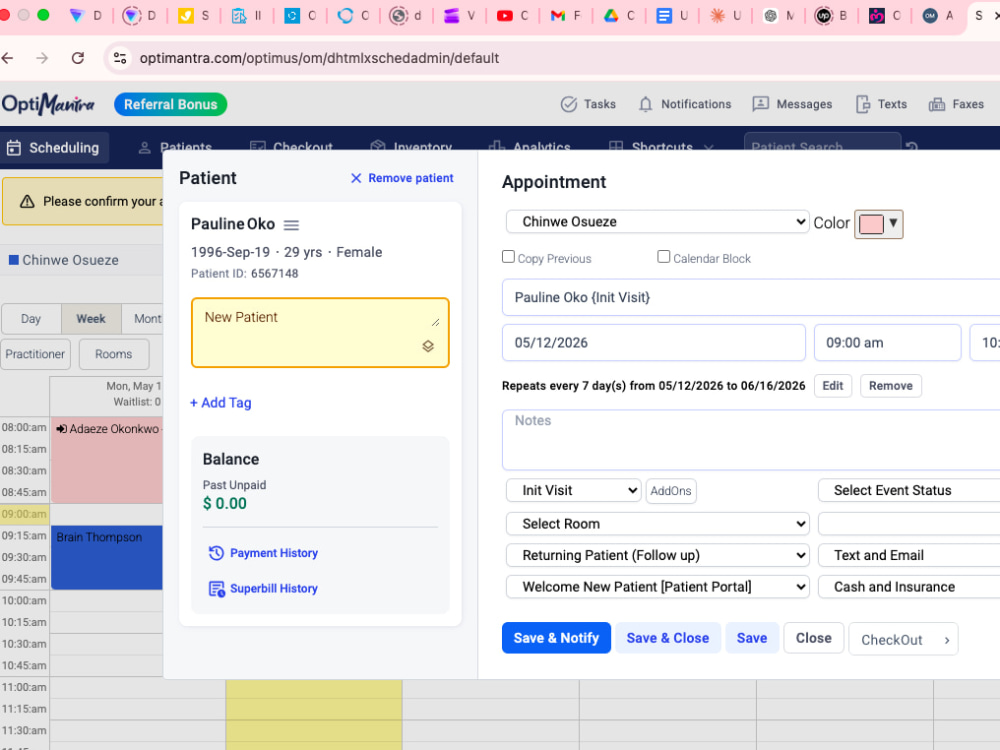This screenshot has width=1000, height=750.
Task: Click the Referral Bonus button
Action: [x=170, y=105]
